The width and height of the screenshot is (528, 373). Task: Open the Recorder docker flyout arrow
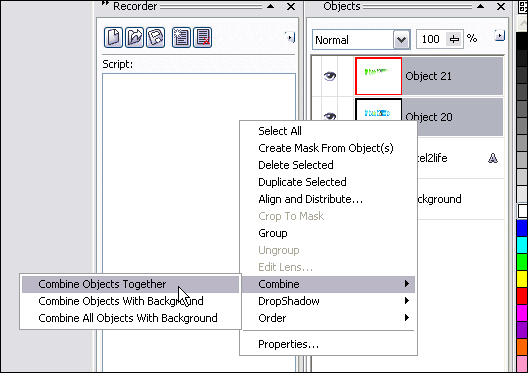[290, 37]
